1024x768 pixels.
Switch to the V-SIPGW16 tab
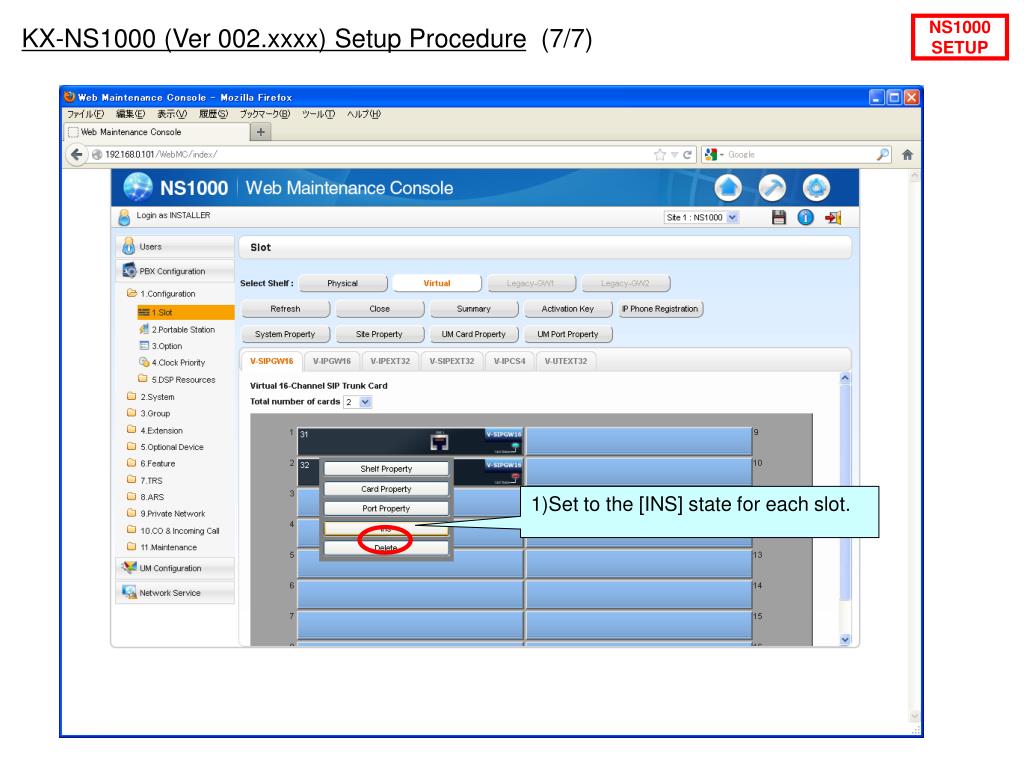[x=272, y=360]
